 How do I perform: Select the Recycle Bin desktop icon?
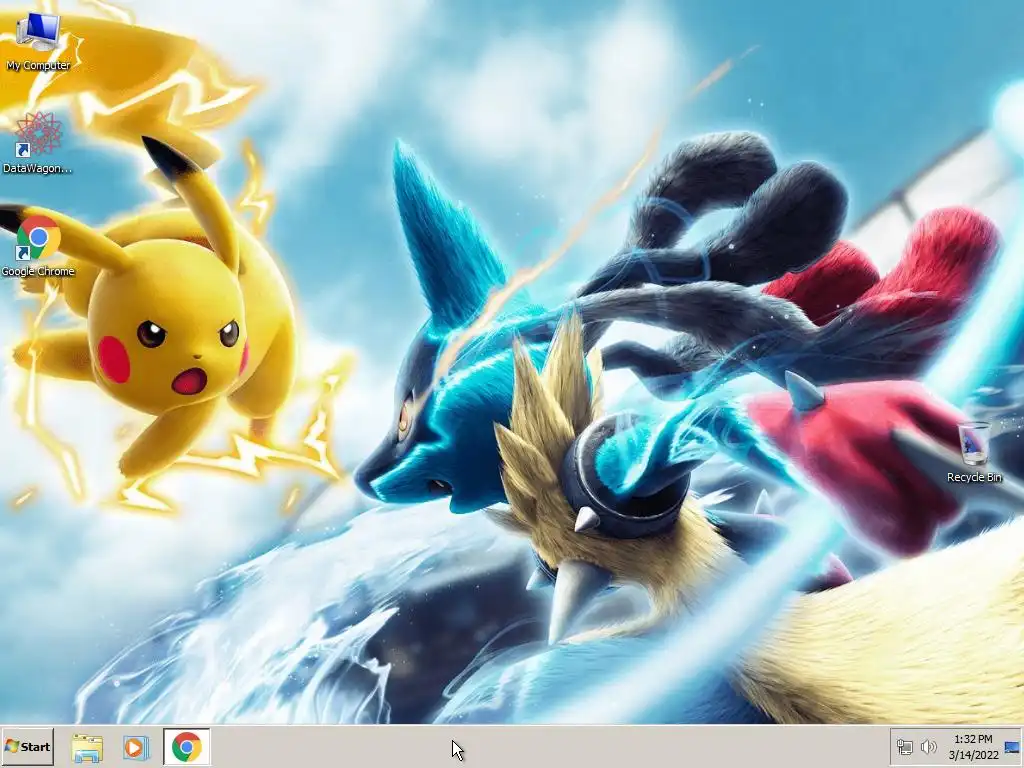[x=974, y=453]
